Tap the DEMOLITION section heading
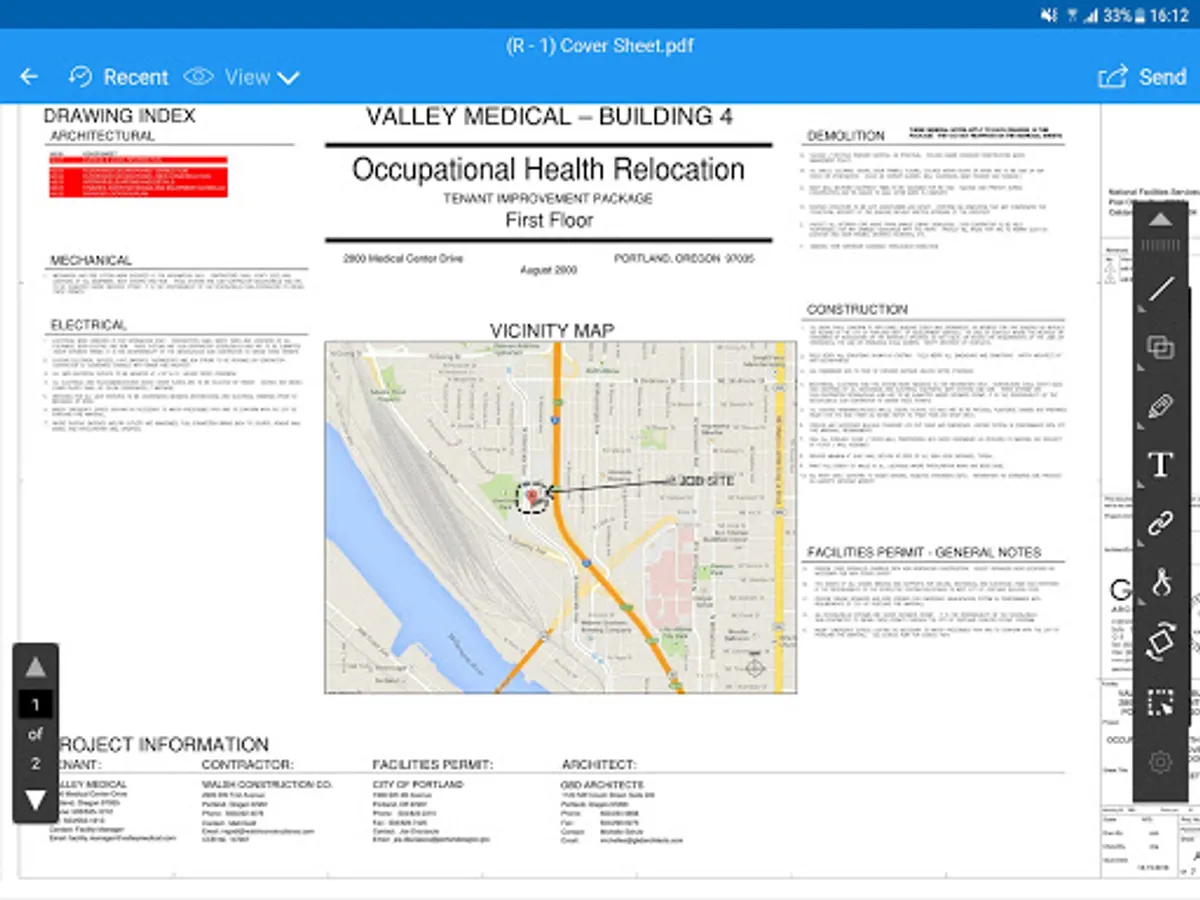The image size is (1200, 900). (846, 135)
